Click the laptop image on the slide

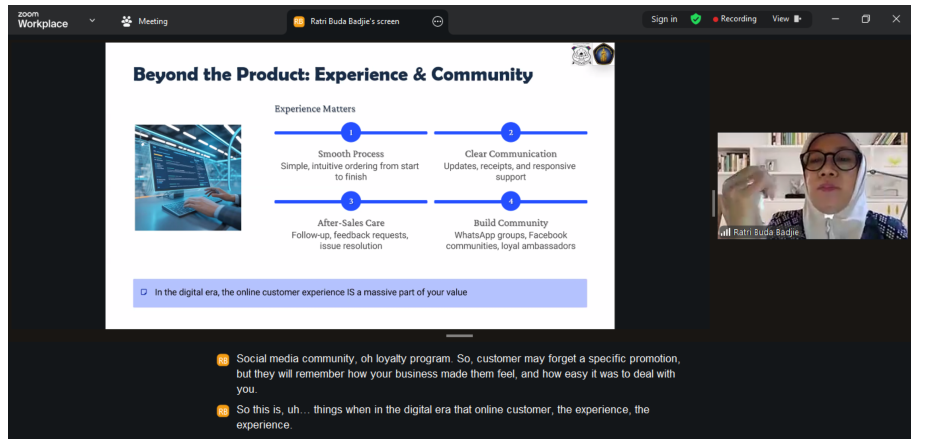pyautogui.click(x=188, y=177)
